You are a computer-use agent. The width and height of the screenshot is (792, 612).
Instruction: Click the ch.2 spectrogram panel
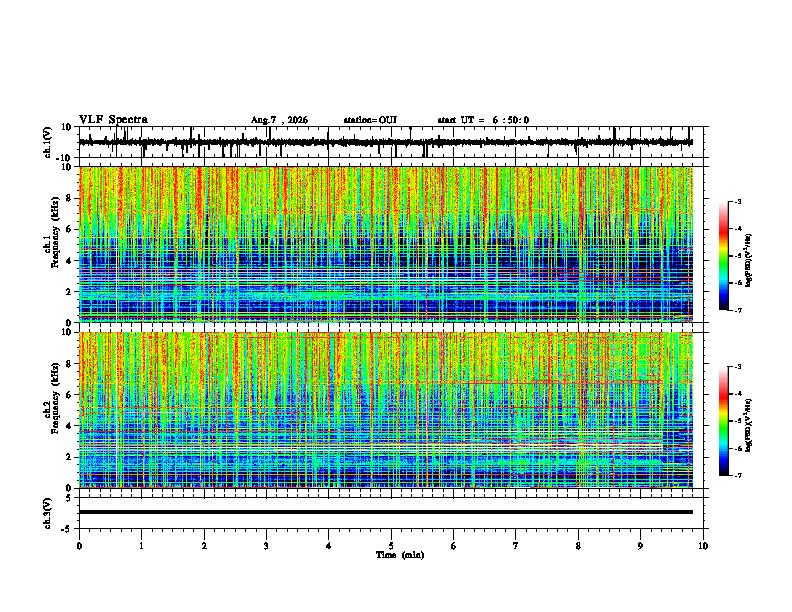pos(386,410)
